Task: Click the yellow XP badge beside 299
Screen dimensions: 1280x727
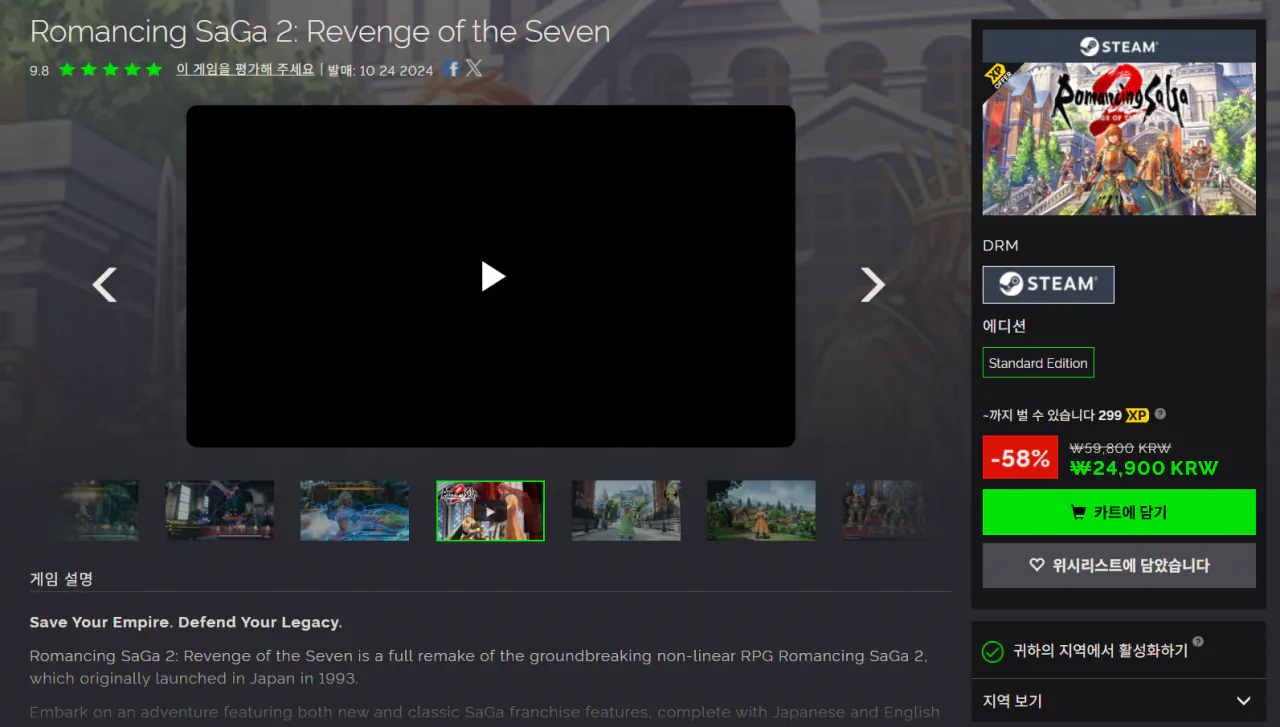Action: 1137,415
